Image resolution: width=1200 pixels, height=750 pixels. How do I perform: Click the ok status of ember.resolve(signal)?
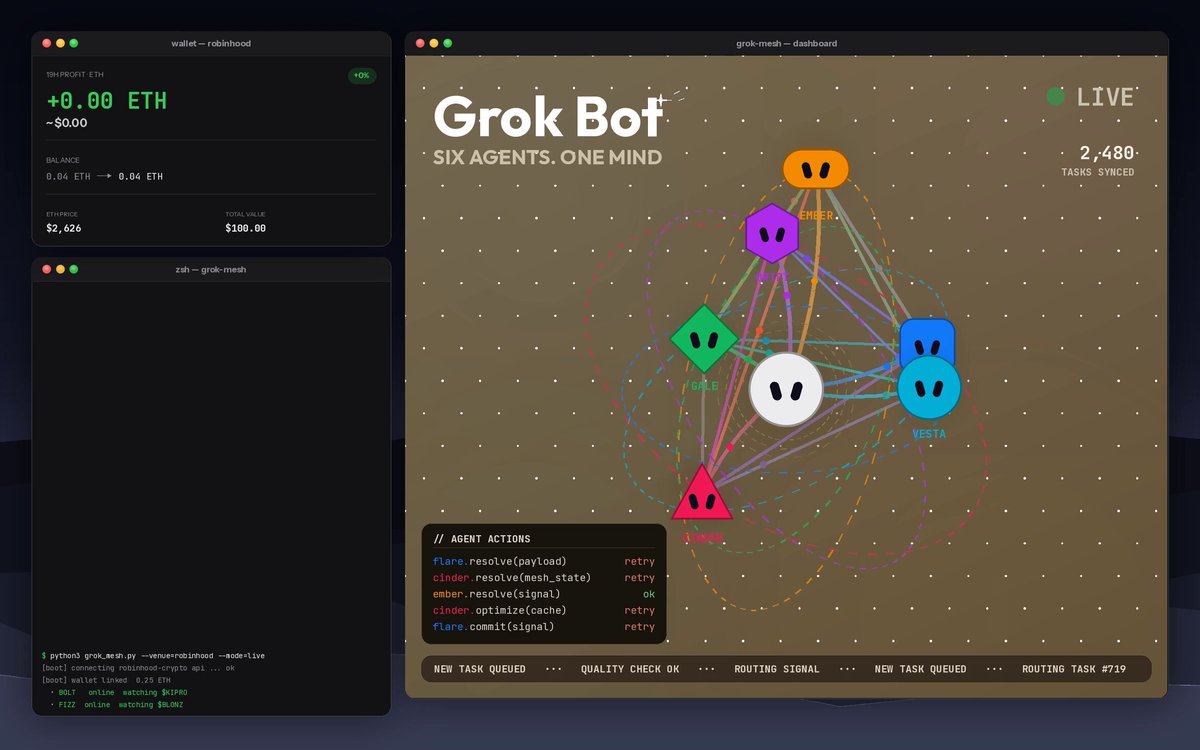click(x=649, y=594)
